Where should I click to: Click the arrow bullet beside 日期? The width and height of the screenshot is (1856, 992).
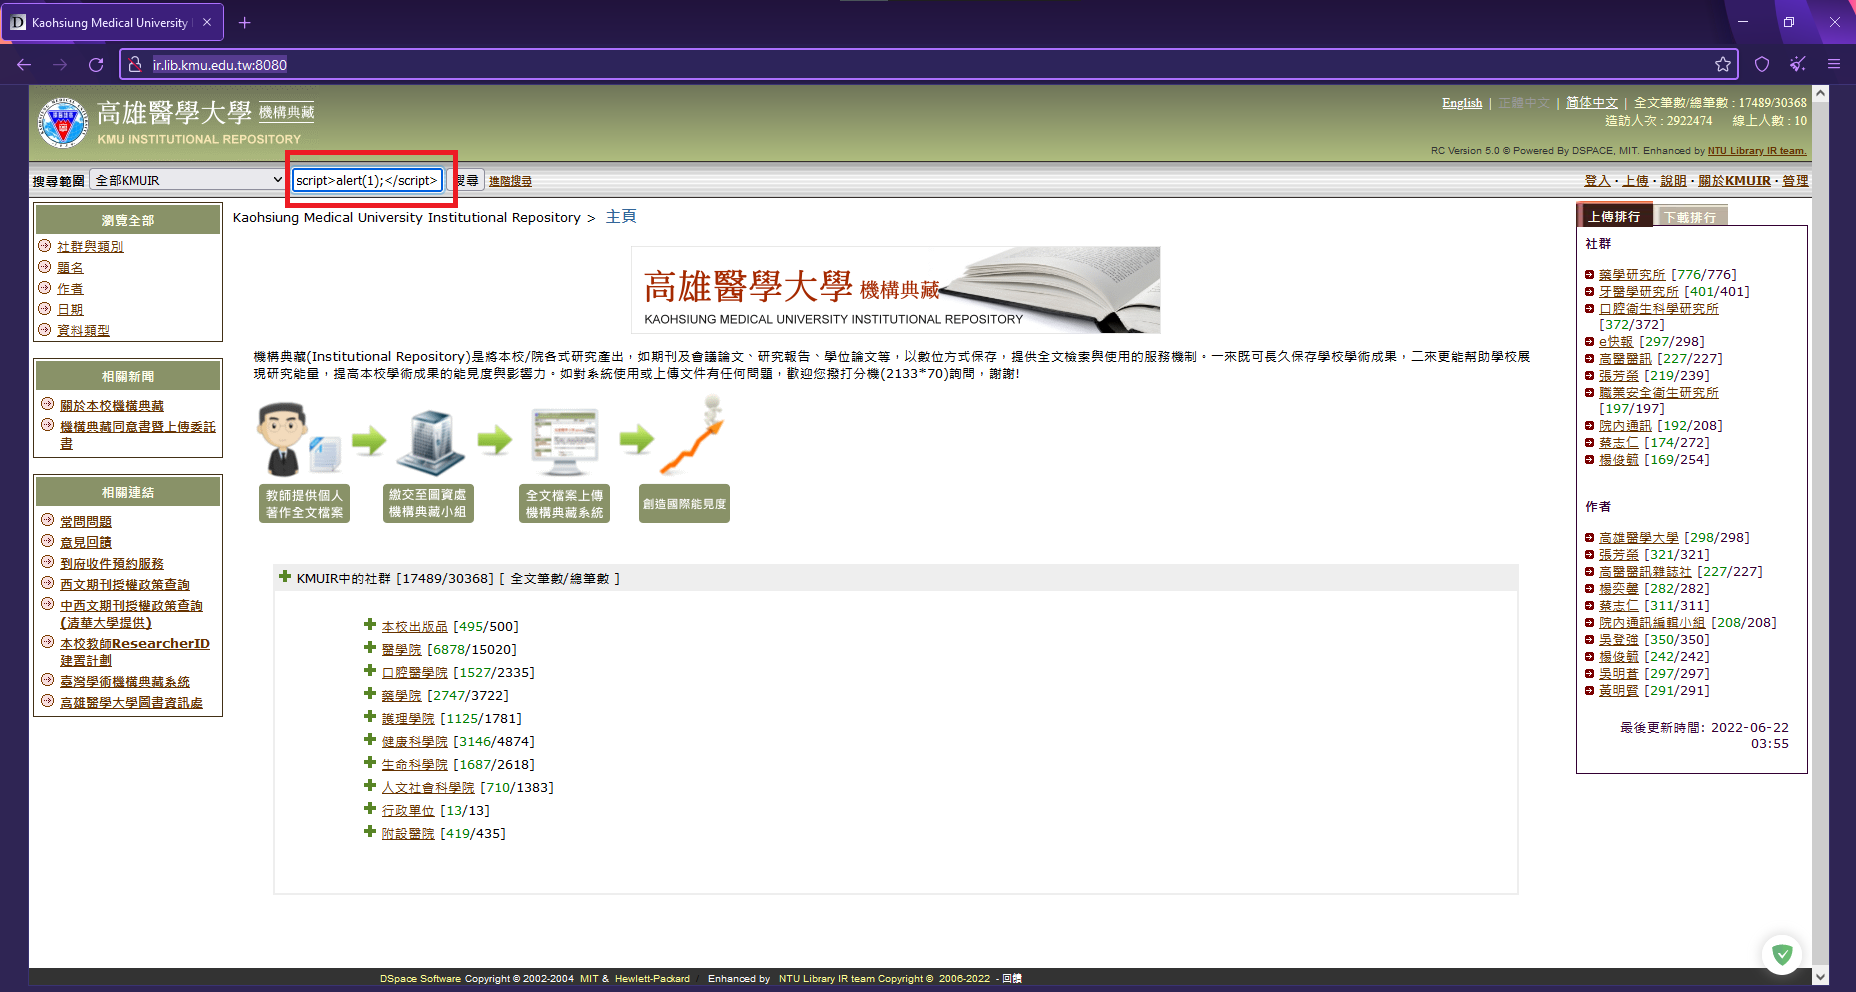coord(45,309)
